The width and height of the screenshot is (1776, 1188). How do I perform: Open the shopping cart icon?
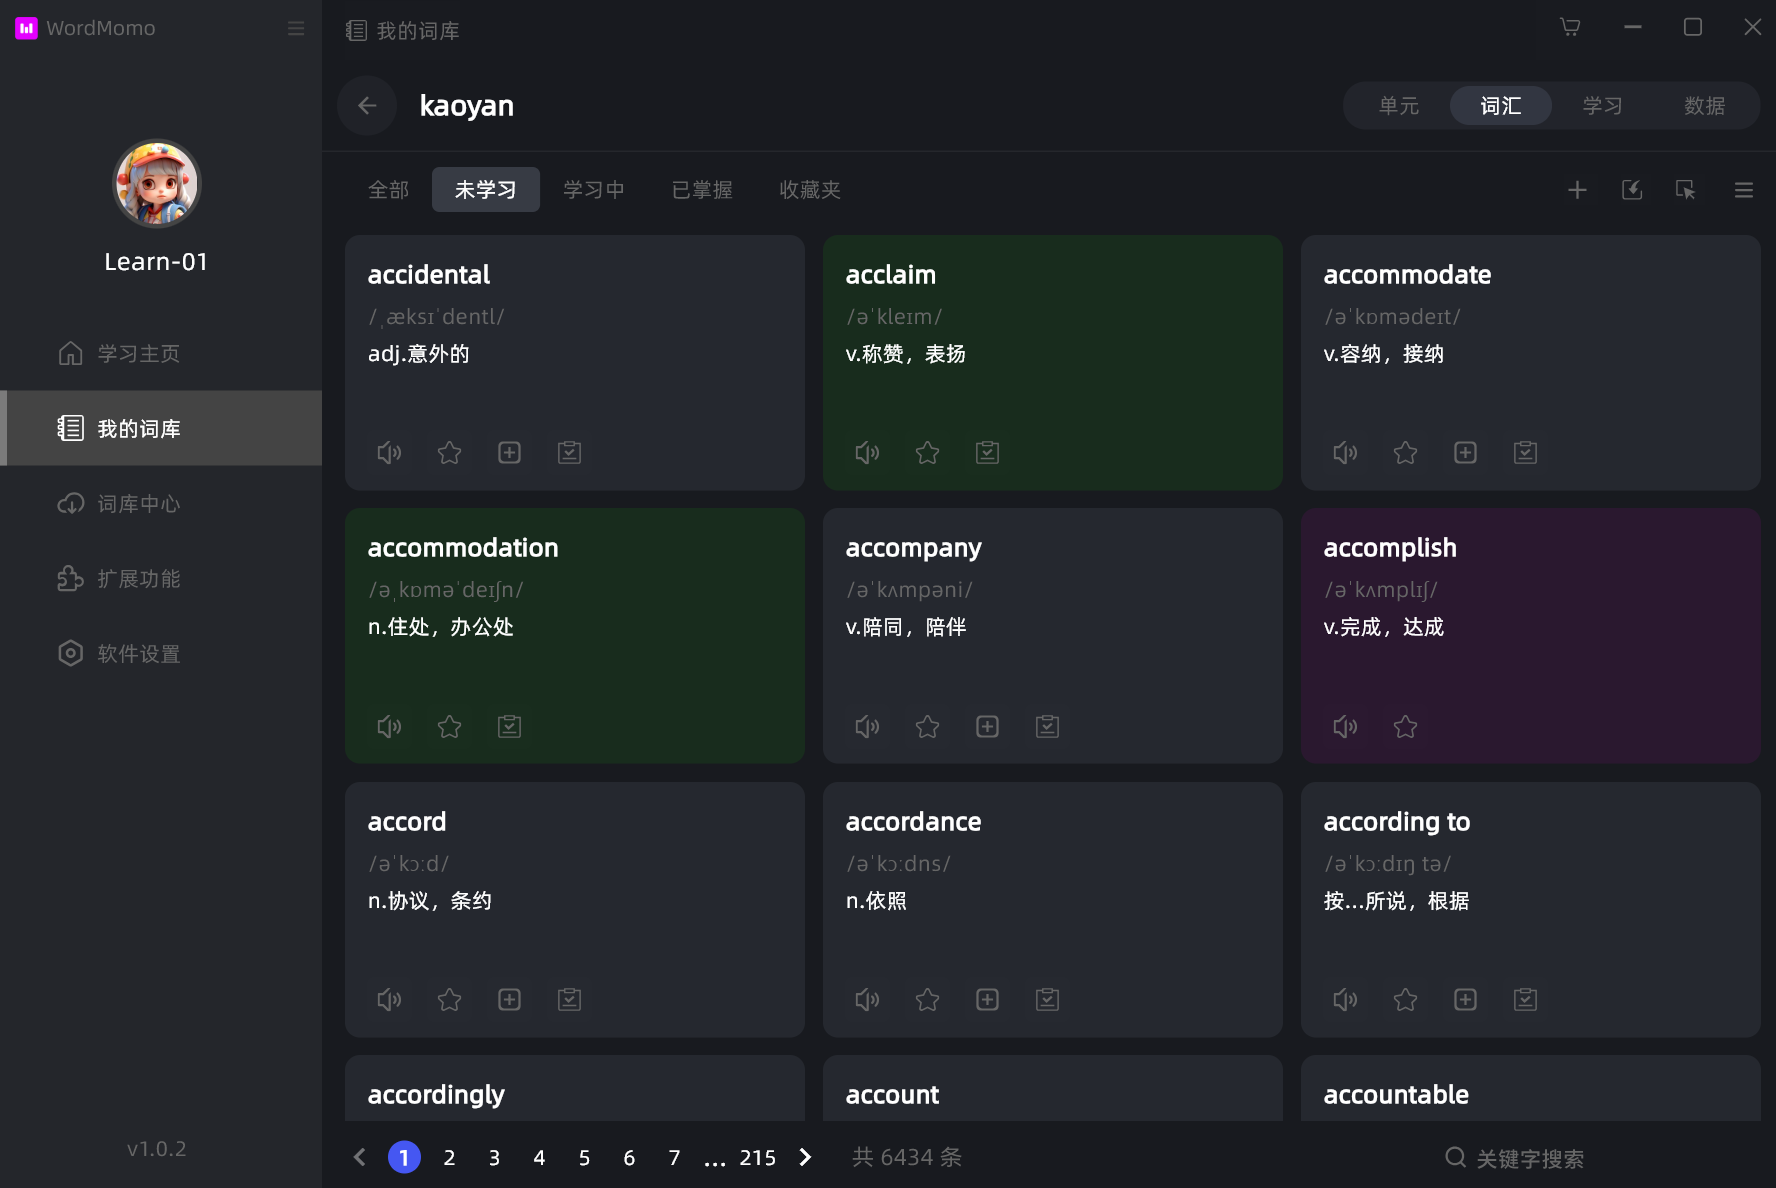[1570, 27]
